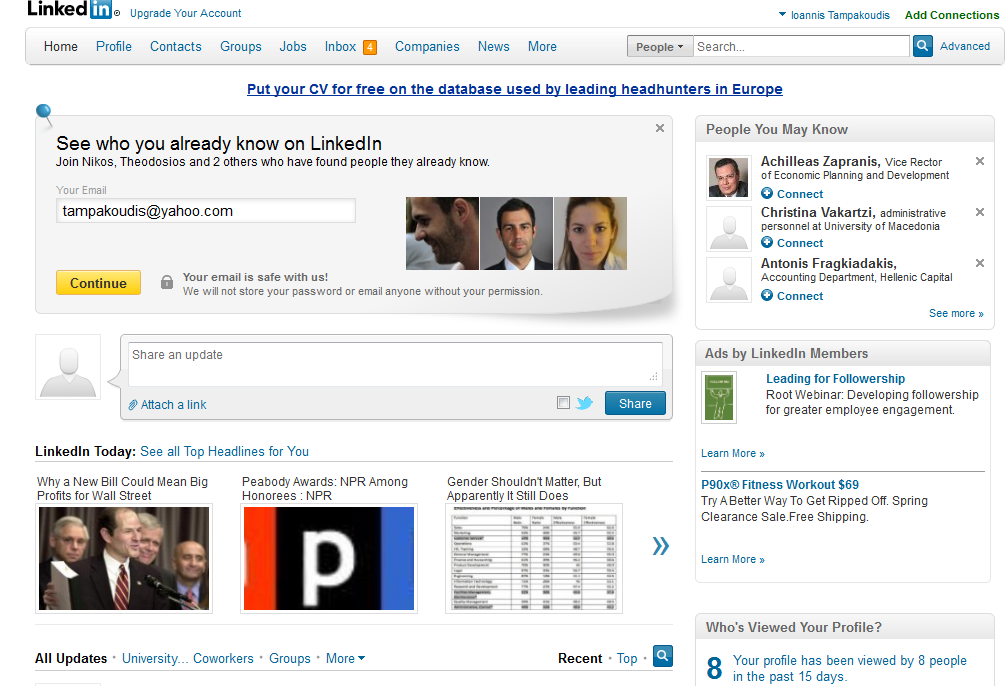Click the plus icon beside Achilleas Zapranis
The height and width of the screenshot is (686, 1007).
tap(767, 193)
